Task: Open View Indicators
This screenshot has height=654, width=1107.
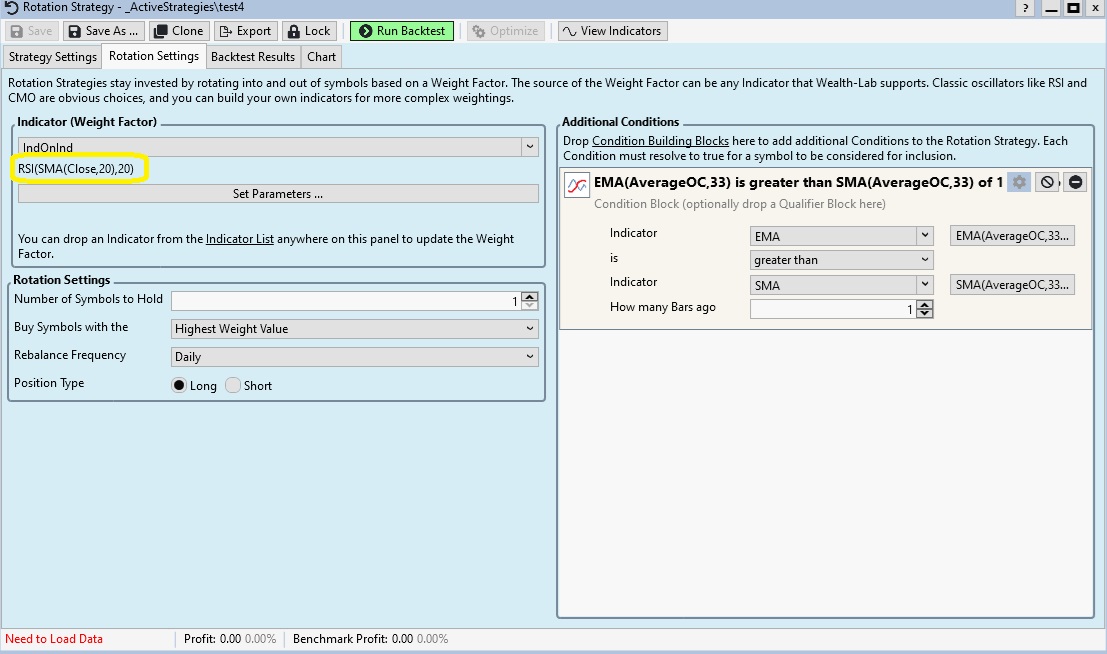Action: pos(612,31)
